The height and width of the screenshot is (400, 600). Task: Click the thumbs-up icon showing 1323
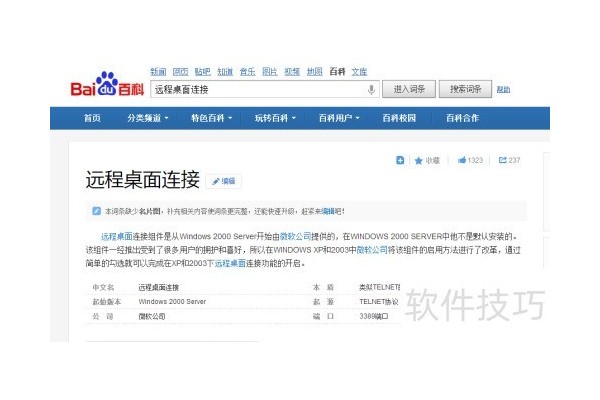click(462, 160)
